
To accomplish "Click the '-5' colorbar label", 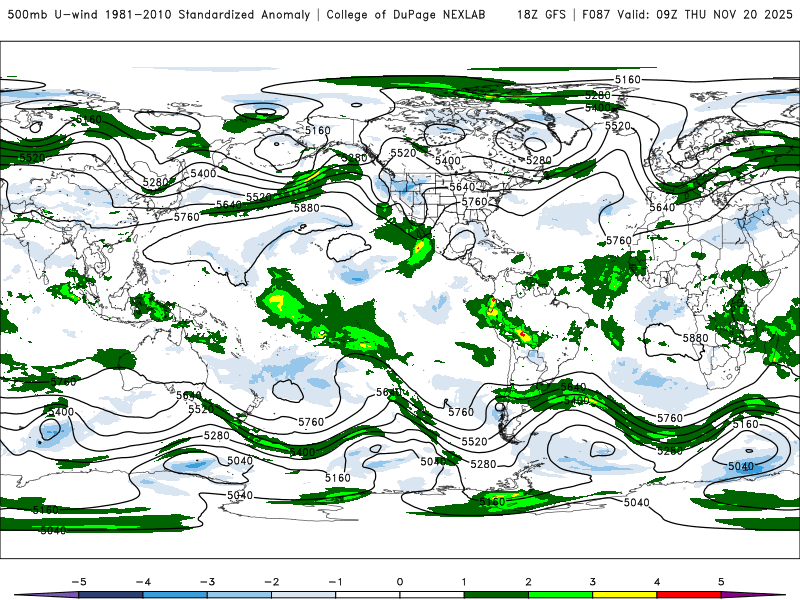I will point(79,582).
